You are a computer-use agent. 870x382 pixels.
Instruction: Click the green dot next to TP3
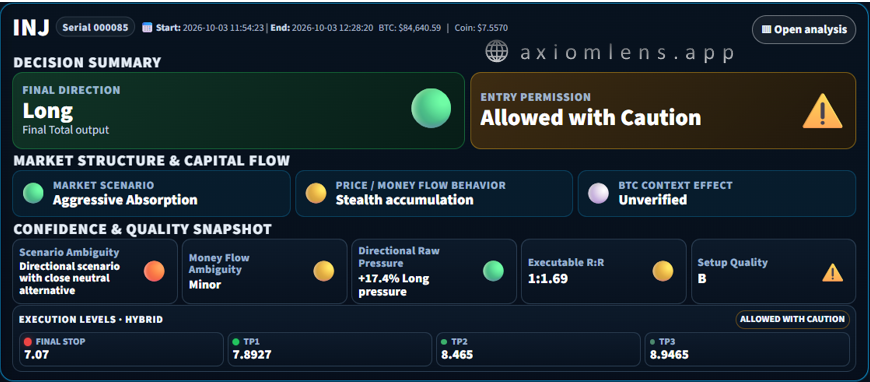pos(653,342)
